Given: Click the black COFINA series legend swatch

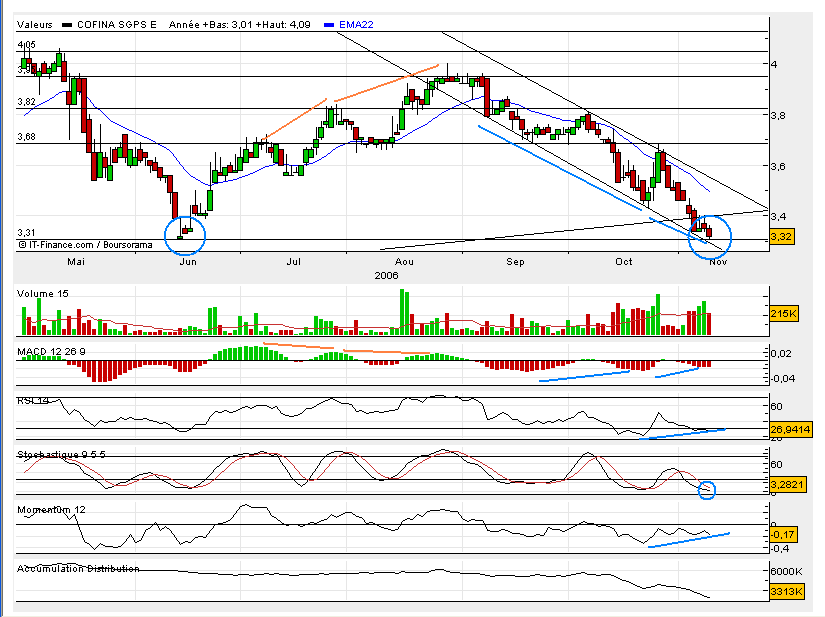Looking at the screenshot, I should coord(67,25).
